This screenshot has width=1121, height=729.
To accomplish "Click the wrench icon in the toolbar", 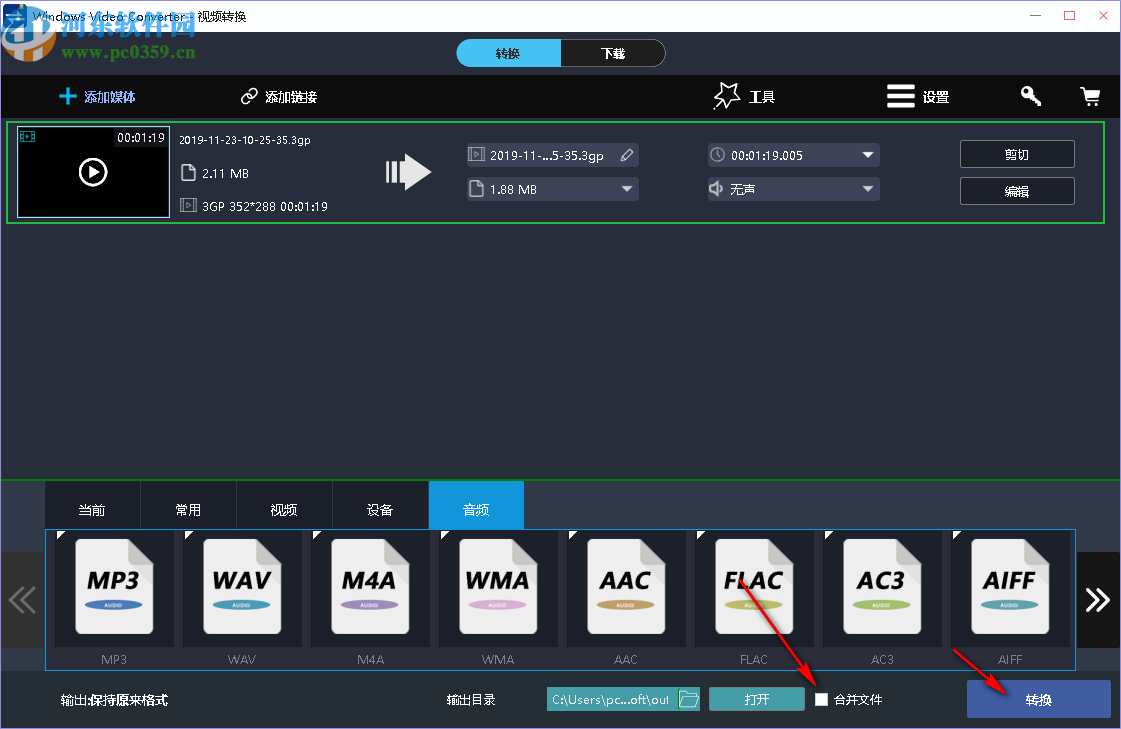I will tap(1030, 96).
